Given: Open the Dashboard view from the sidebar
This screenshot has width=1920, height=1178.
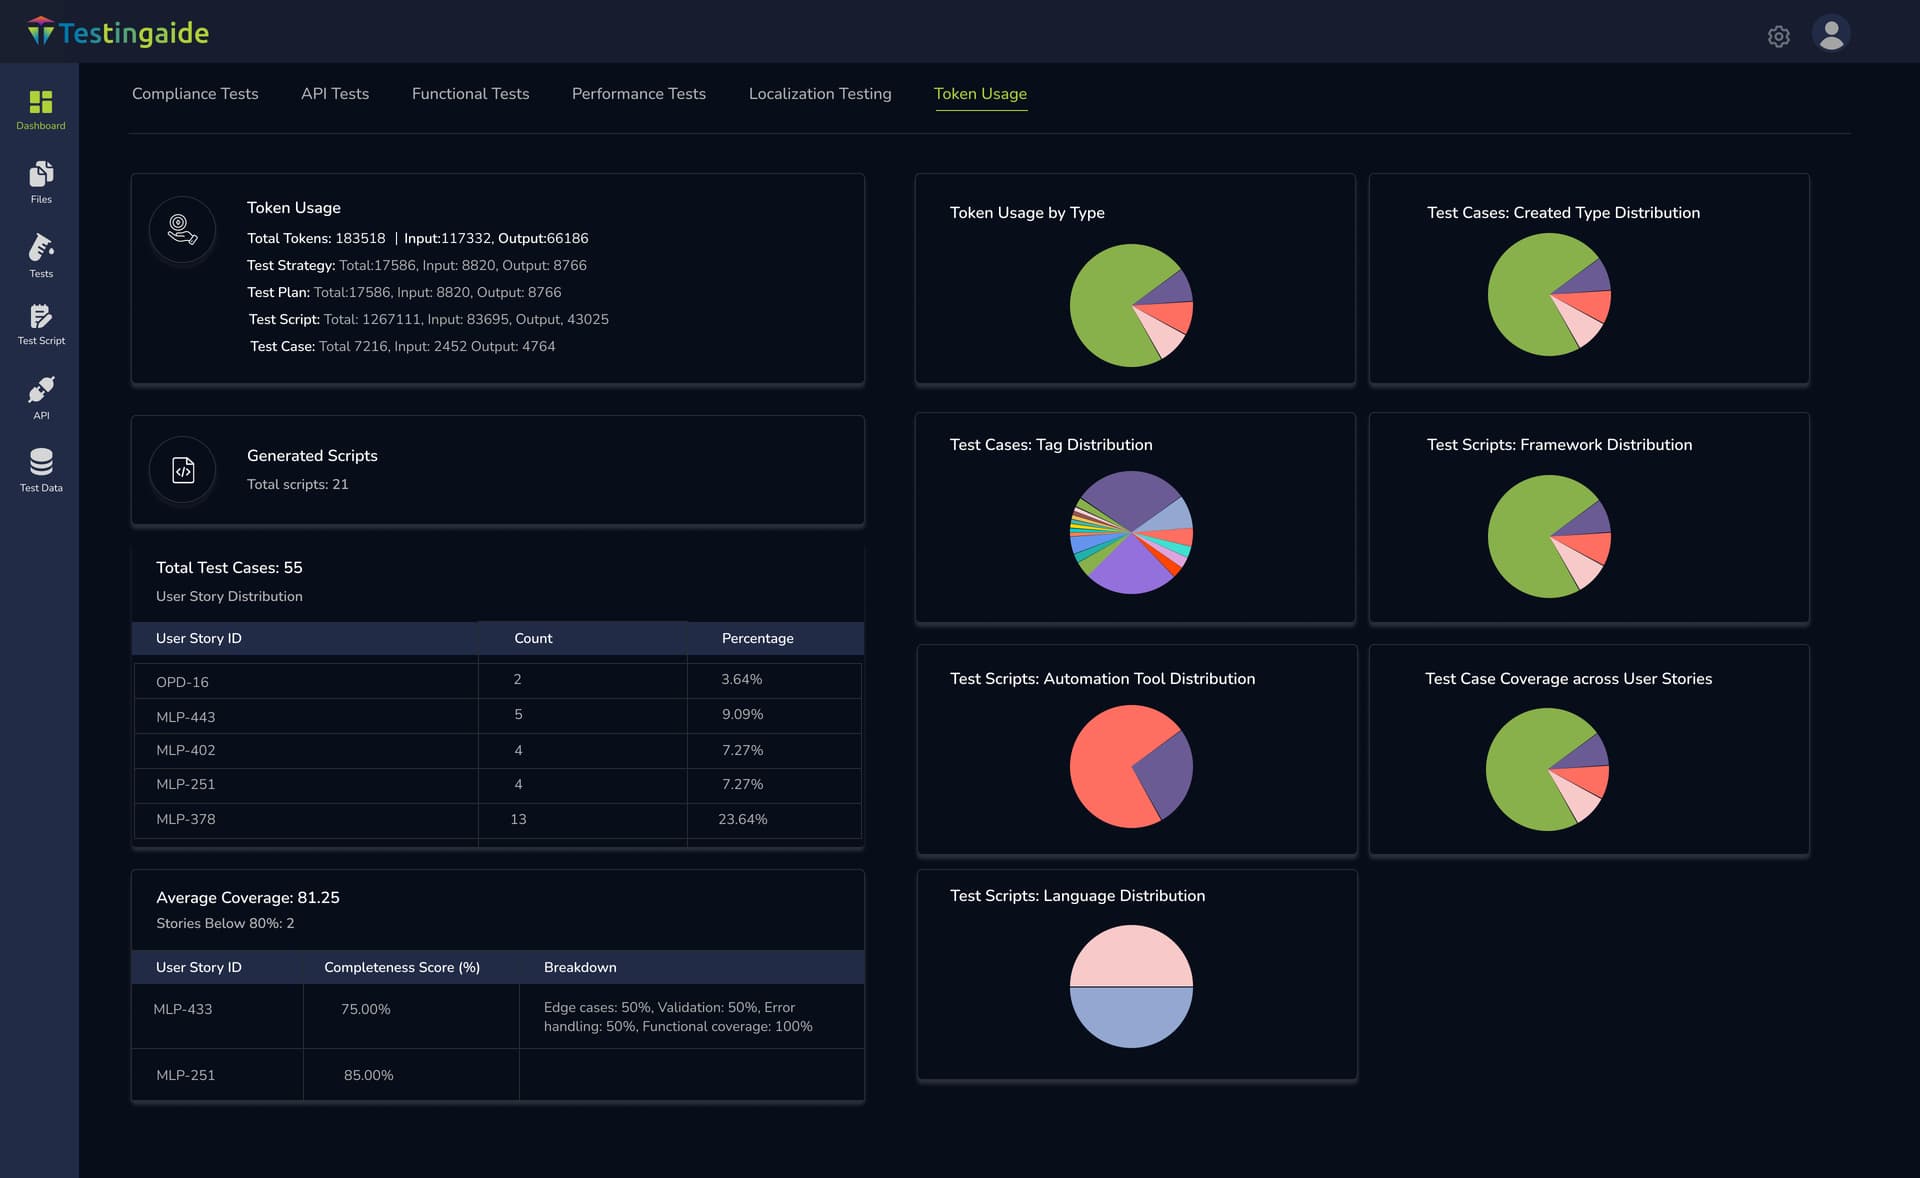Looking at the screenshot, I should click(x=40, y=108).
